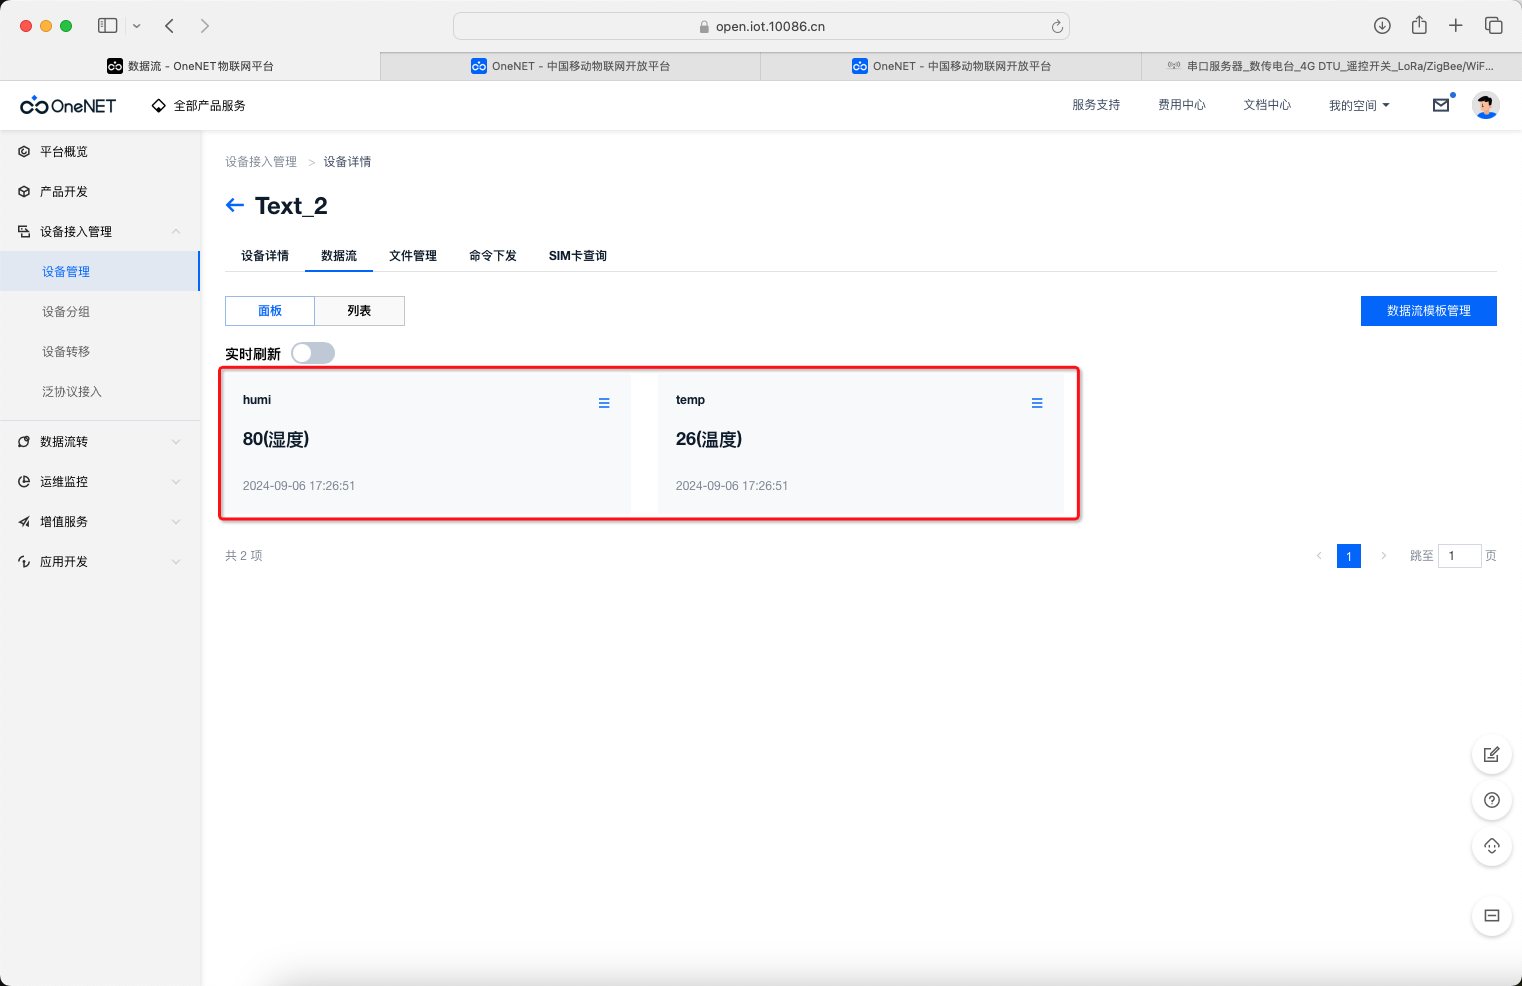Open the 命令下发 tab

[492, 256]
